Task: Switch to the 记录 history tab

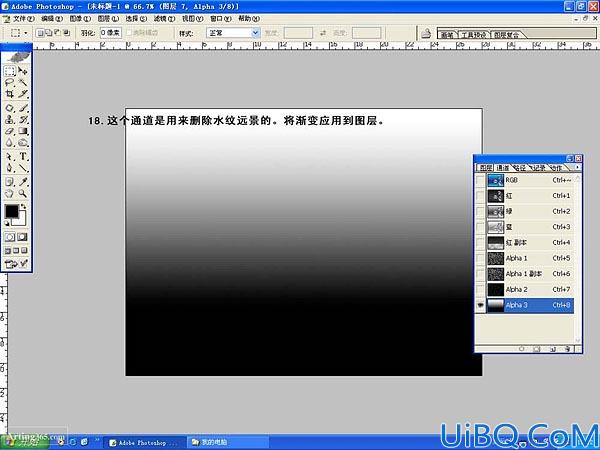Action: [539, 168]
